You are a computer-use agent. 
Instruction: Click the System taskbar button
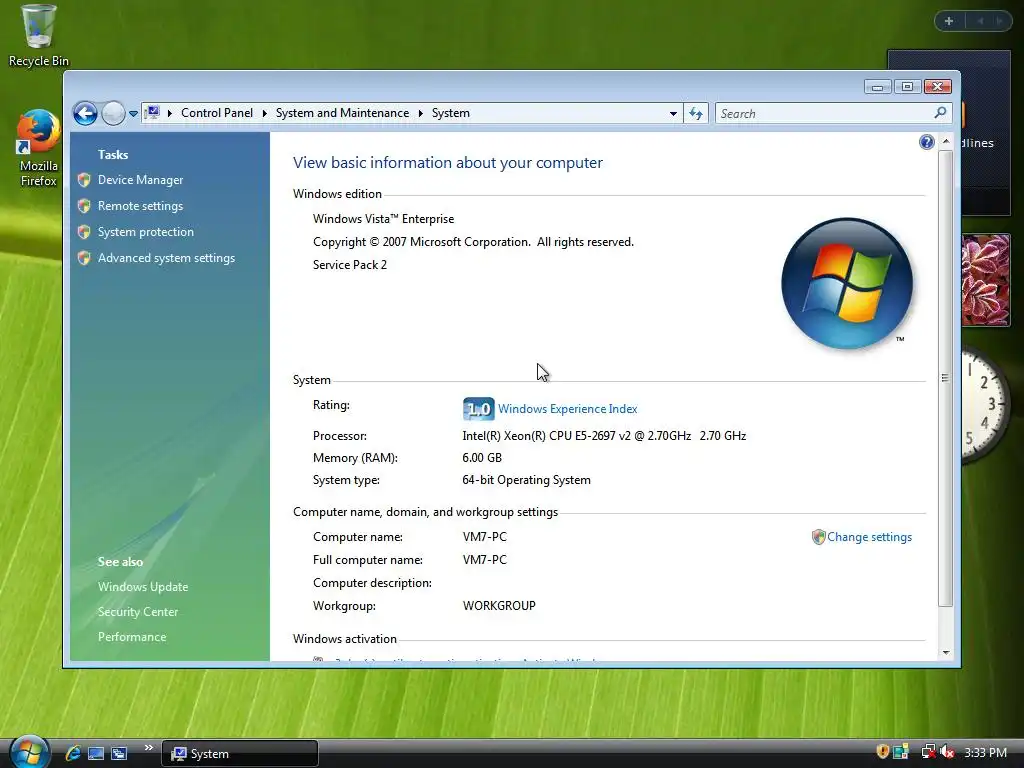tap(240, 754)
